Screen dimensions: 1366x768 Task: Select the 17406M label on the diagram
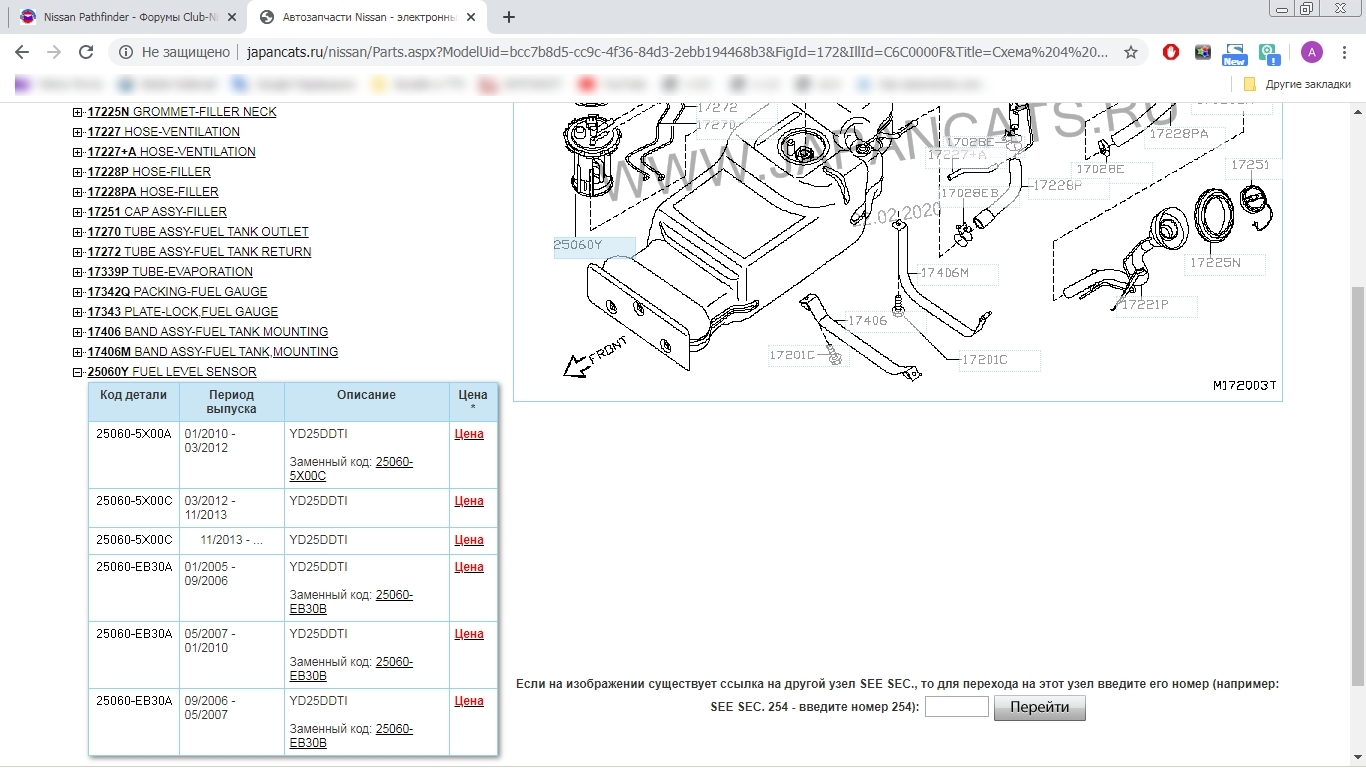[x=957, y=273]
